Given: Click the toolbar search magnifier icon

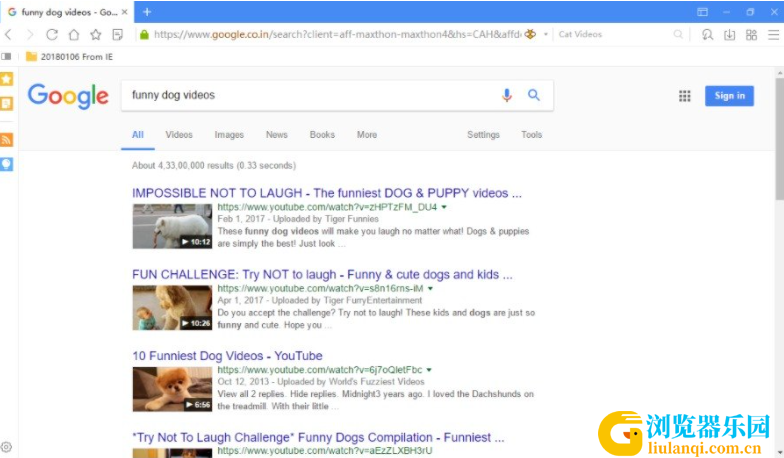Looking at the screenshot, I should click(x=678, y=34).
